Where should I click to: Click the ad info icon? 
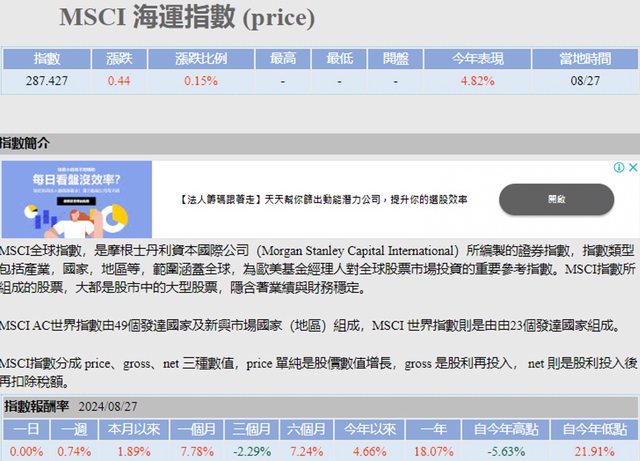pyautogui.click(x=619, y=167)
